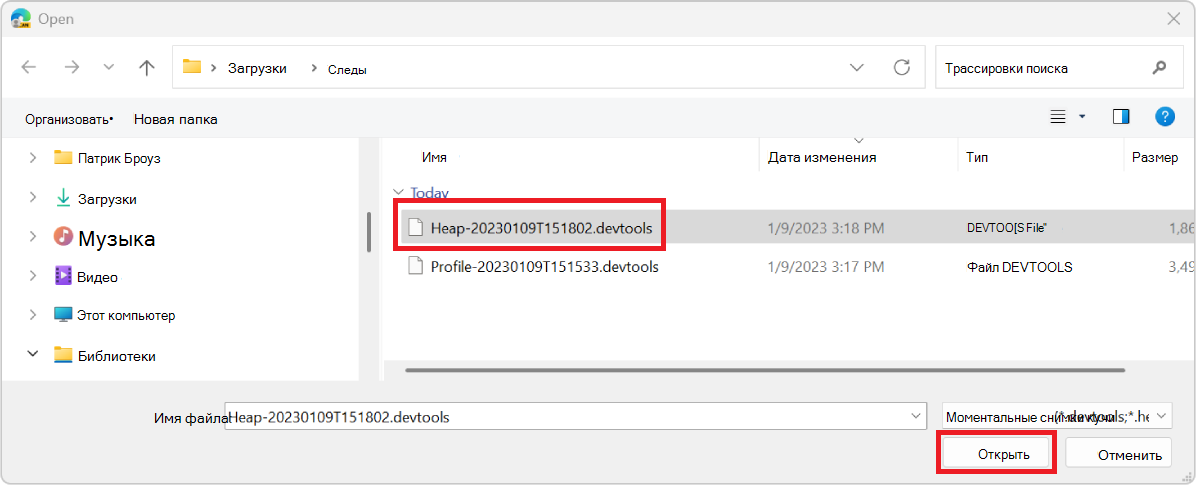Close the Open dialog
The height and width of the screenshot is (485, 1196).
pyautogui.click(x=1173, y=18)
